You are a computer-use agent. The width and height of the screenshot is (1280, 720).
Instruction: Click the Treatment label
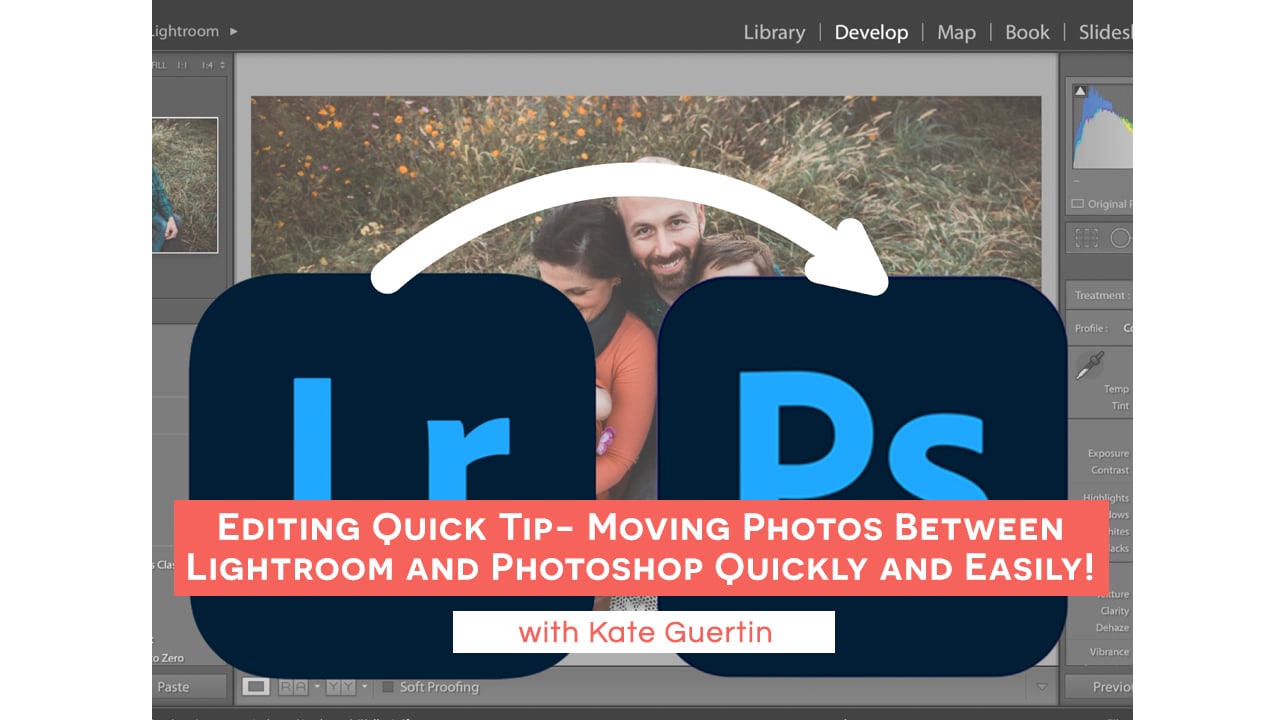(x=1103, y=295)
